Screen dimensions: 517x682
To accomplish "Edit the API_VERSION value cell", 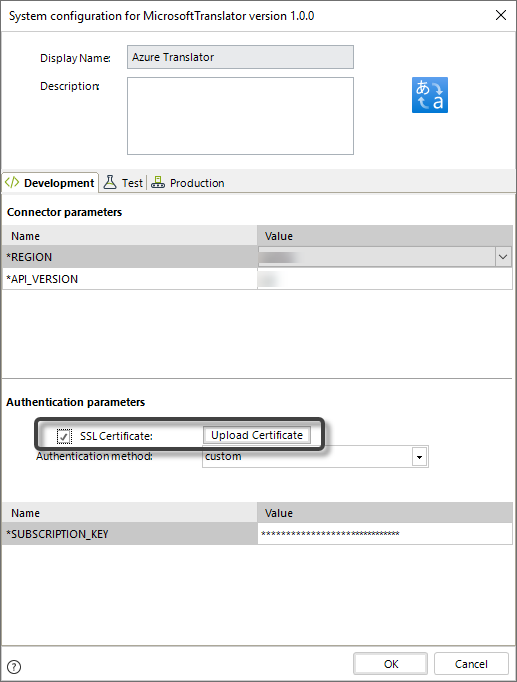I will 385,279.
